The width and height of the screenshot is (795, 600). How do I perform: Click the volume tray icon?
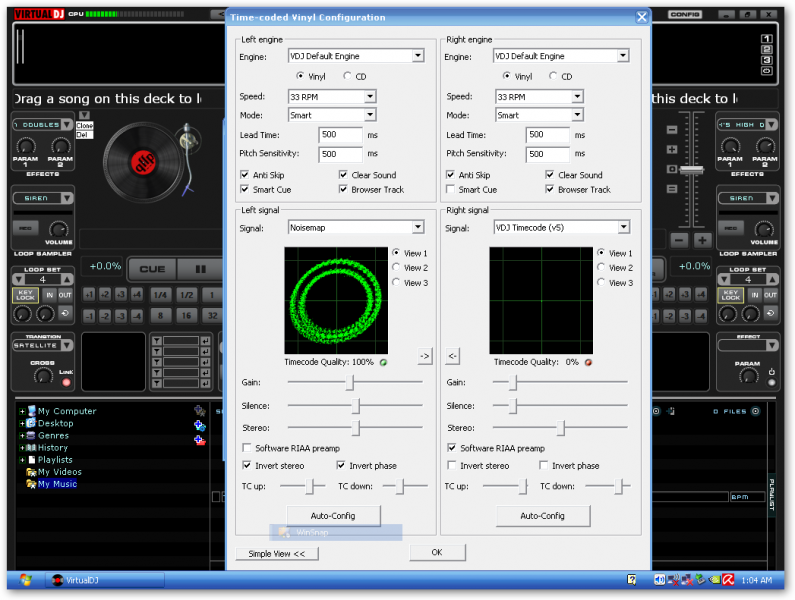click(x=659, y=580)
